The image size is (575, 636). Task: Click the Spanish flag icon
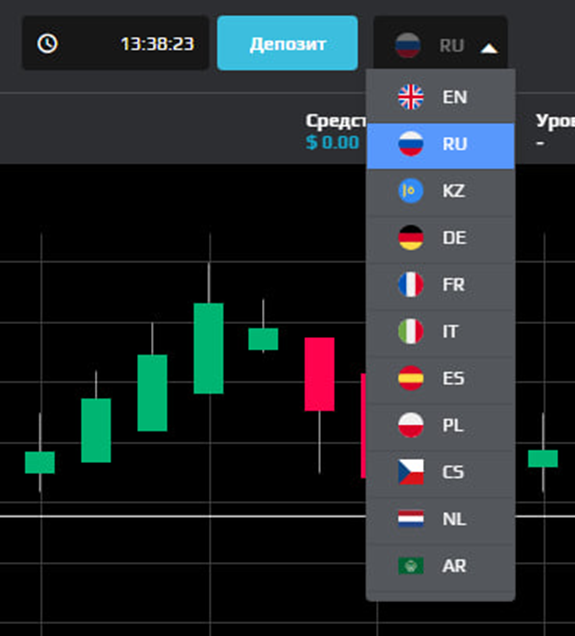[411, 378]
